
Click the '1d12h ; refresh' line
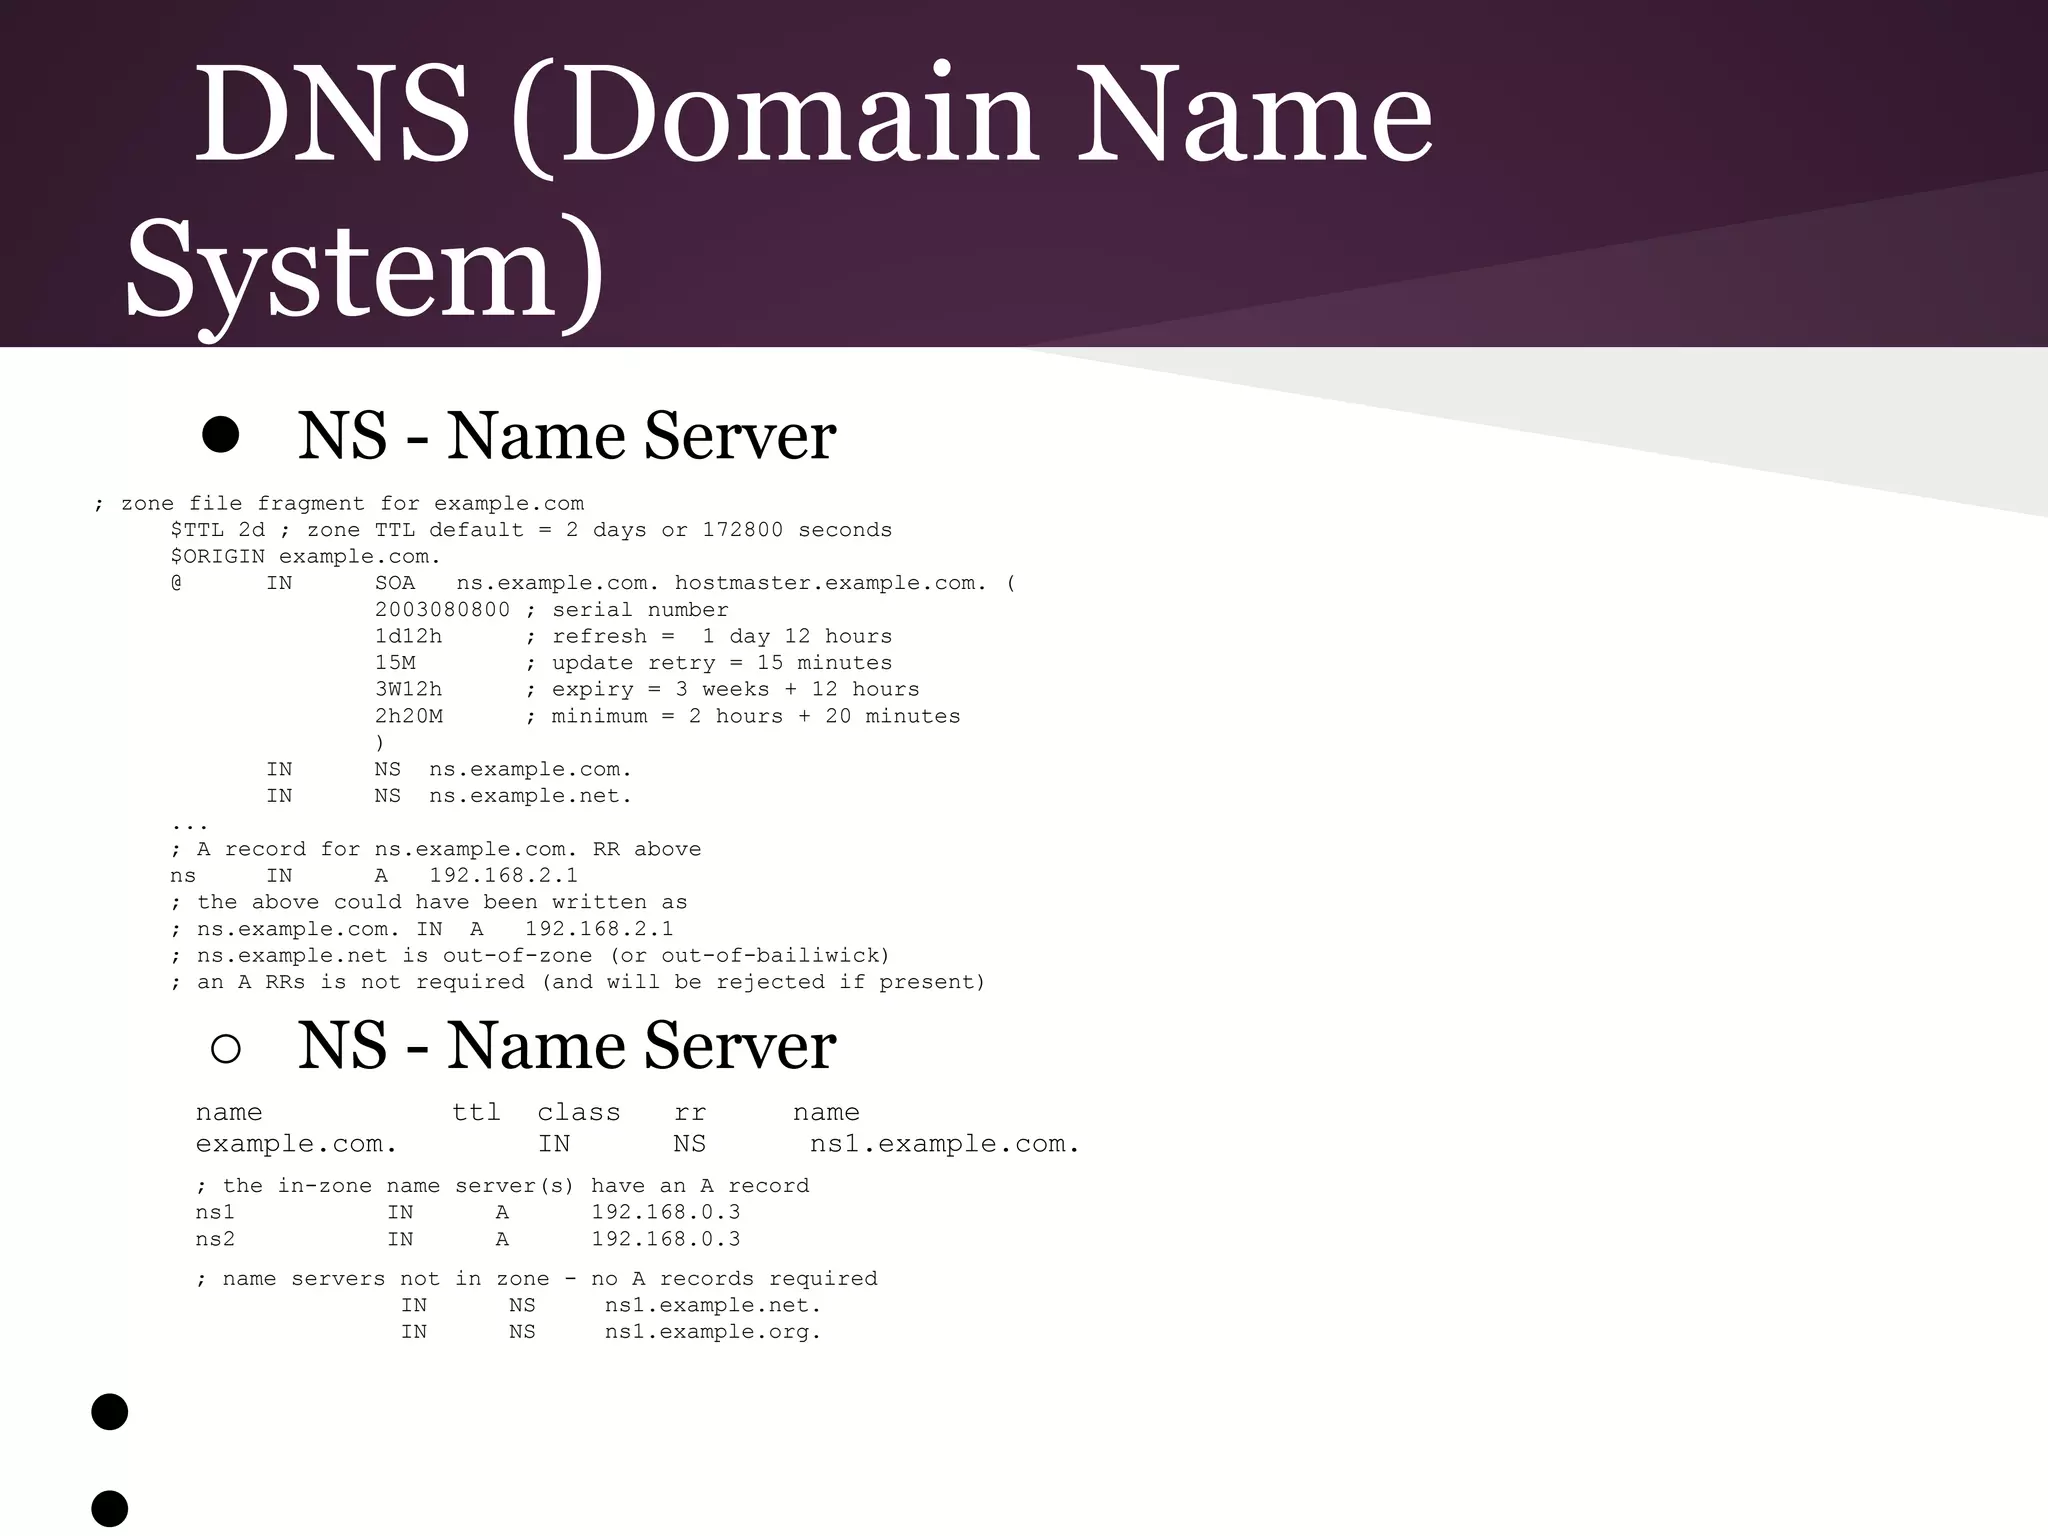click(634, 637)
